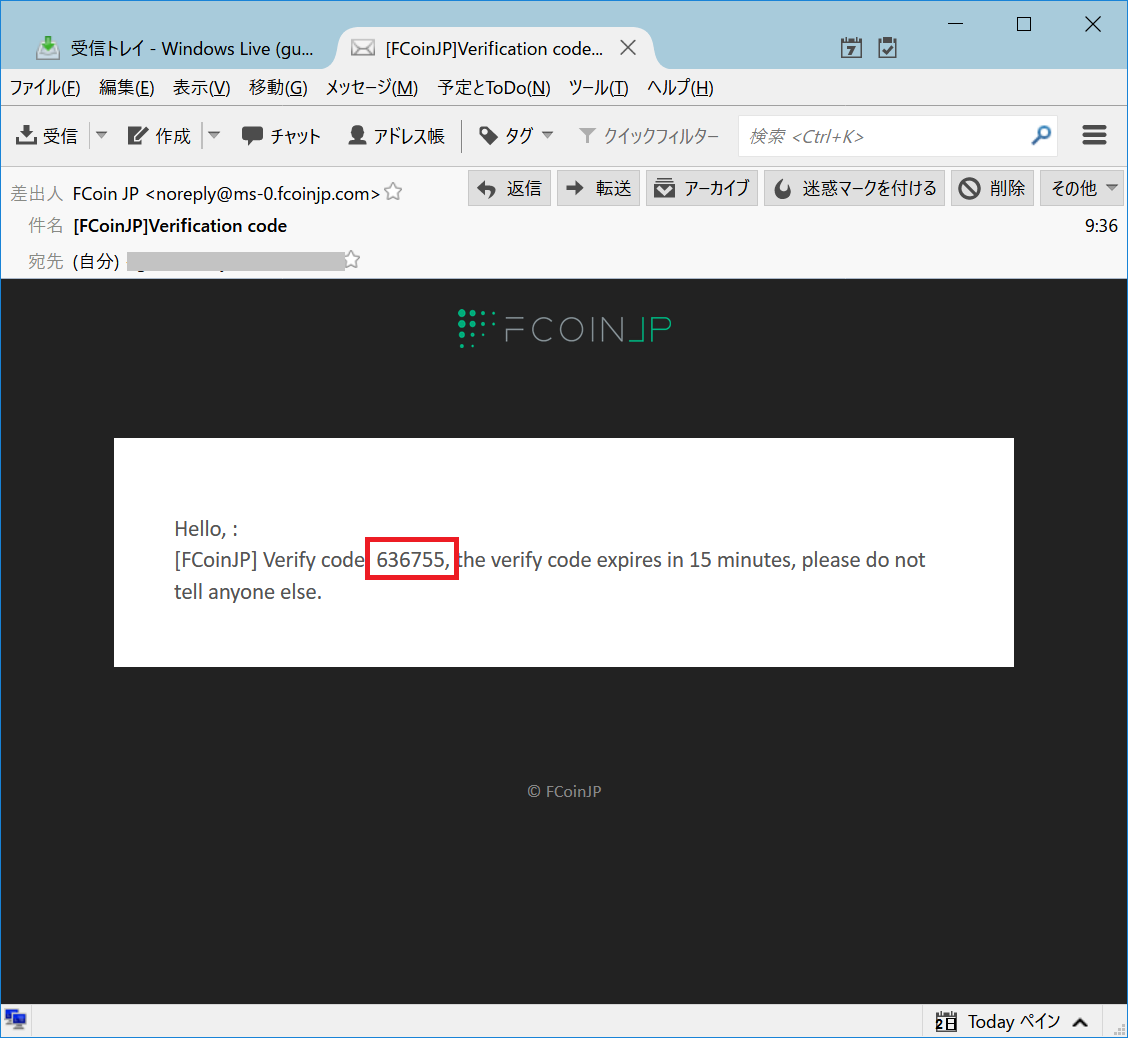Open the ツール(T) menu
Image resolution: width=1128 pixels, height=1038 pixels.
pyautogui.click(x=598, y=88)
